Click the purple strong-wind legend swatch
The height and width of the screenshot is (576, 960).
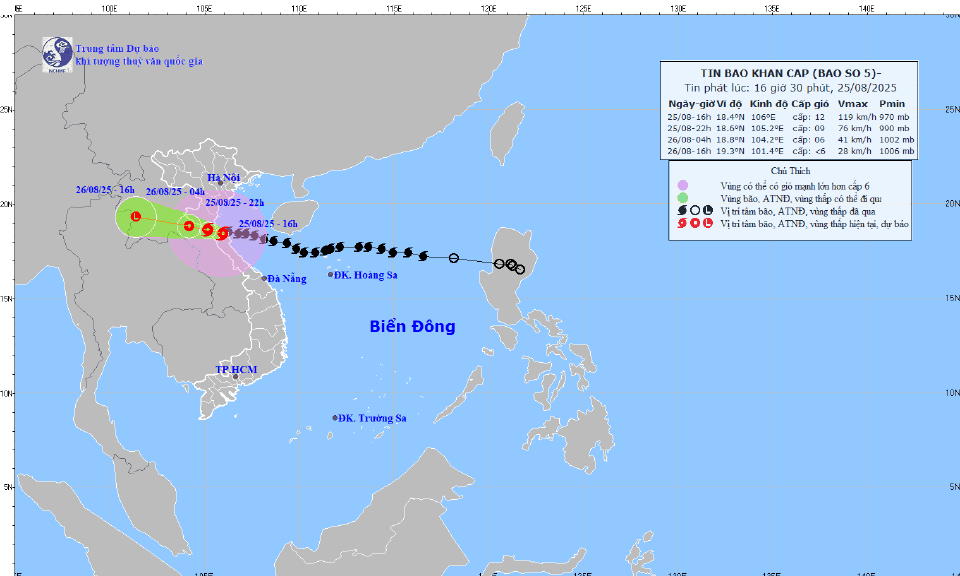click(683, 185)
